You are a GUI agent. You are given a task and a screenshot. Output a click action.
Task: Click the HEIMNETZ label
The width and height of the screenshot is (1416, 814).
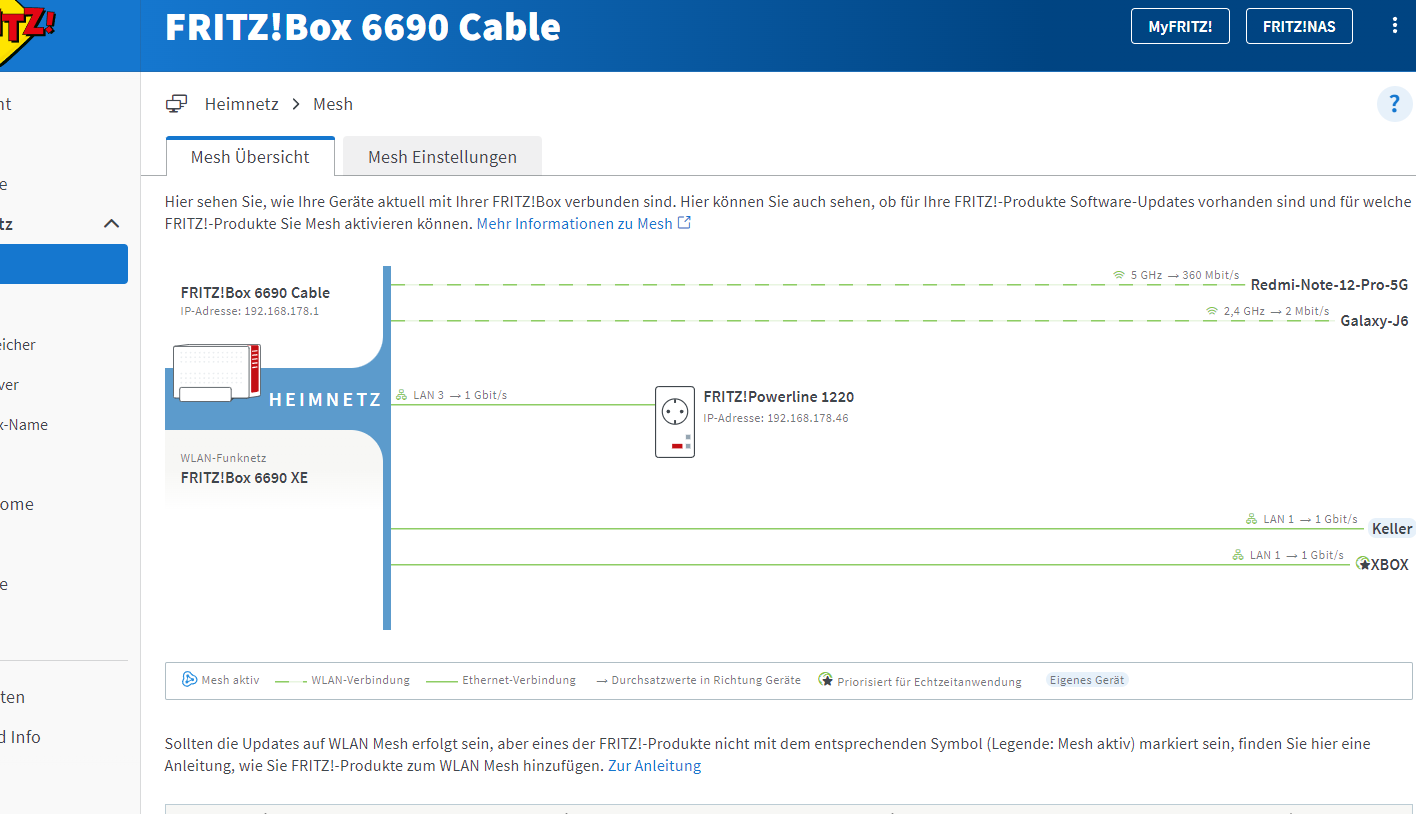325,400
